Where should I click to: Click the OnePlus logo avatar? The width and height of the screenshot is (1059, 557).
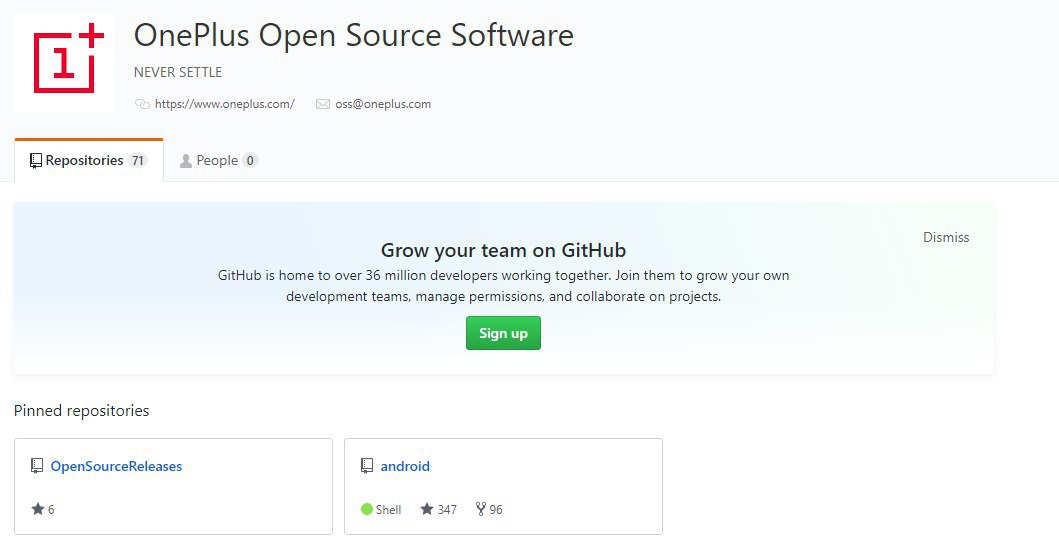64,62
